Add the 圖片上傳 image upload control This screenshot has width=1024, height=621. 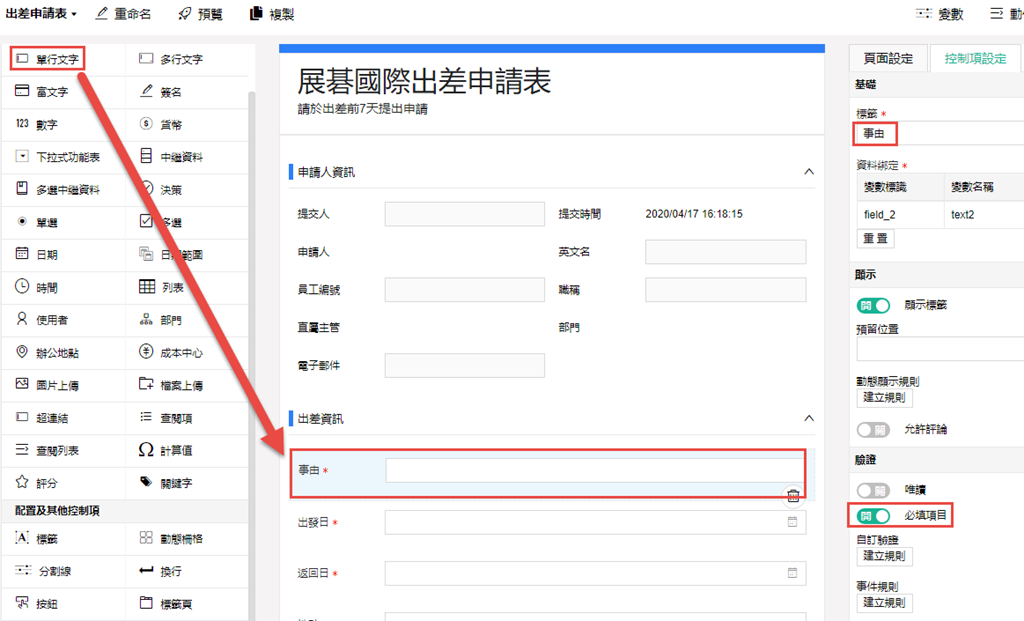tap(22, 385)
